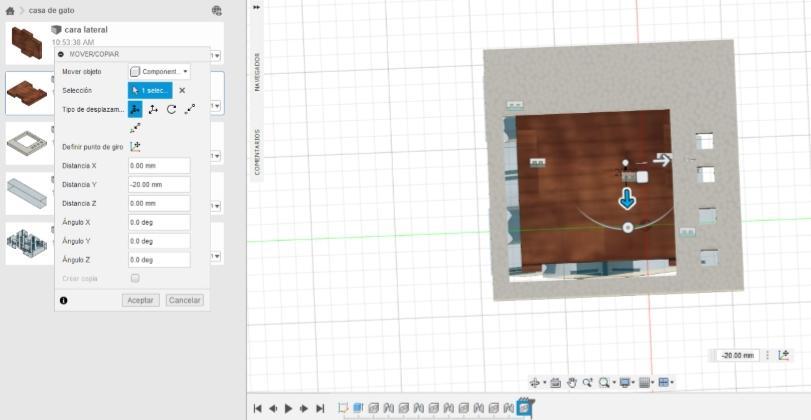Play the timeline
This screenshot has width=811, height=420.
pos(289,409)
